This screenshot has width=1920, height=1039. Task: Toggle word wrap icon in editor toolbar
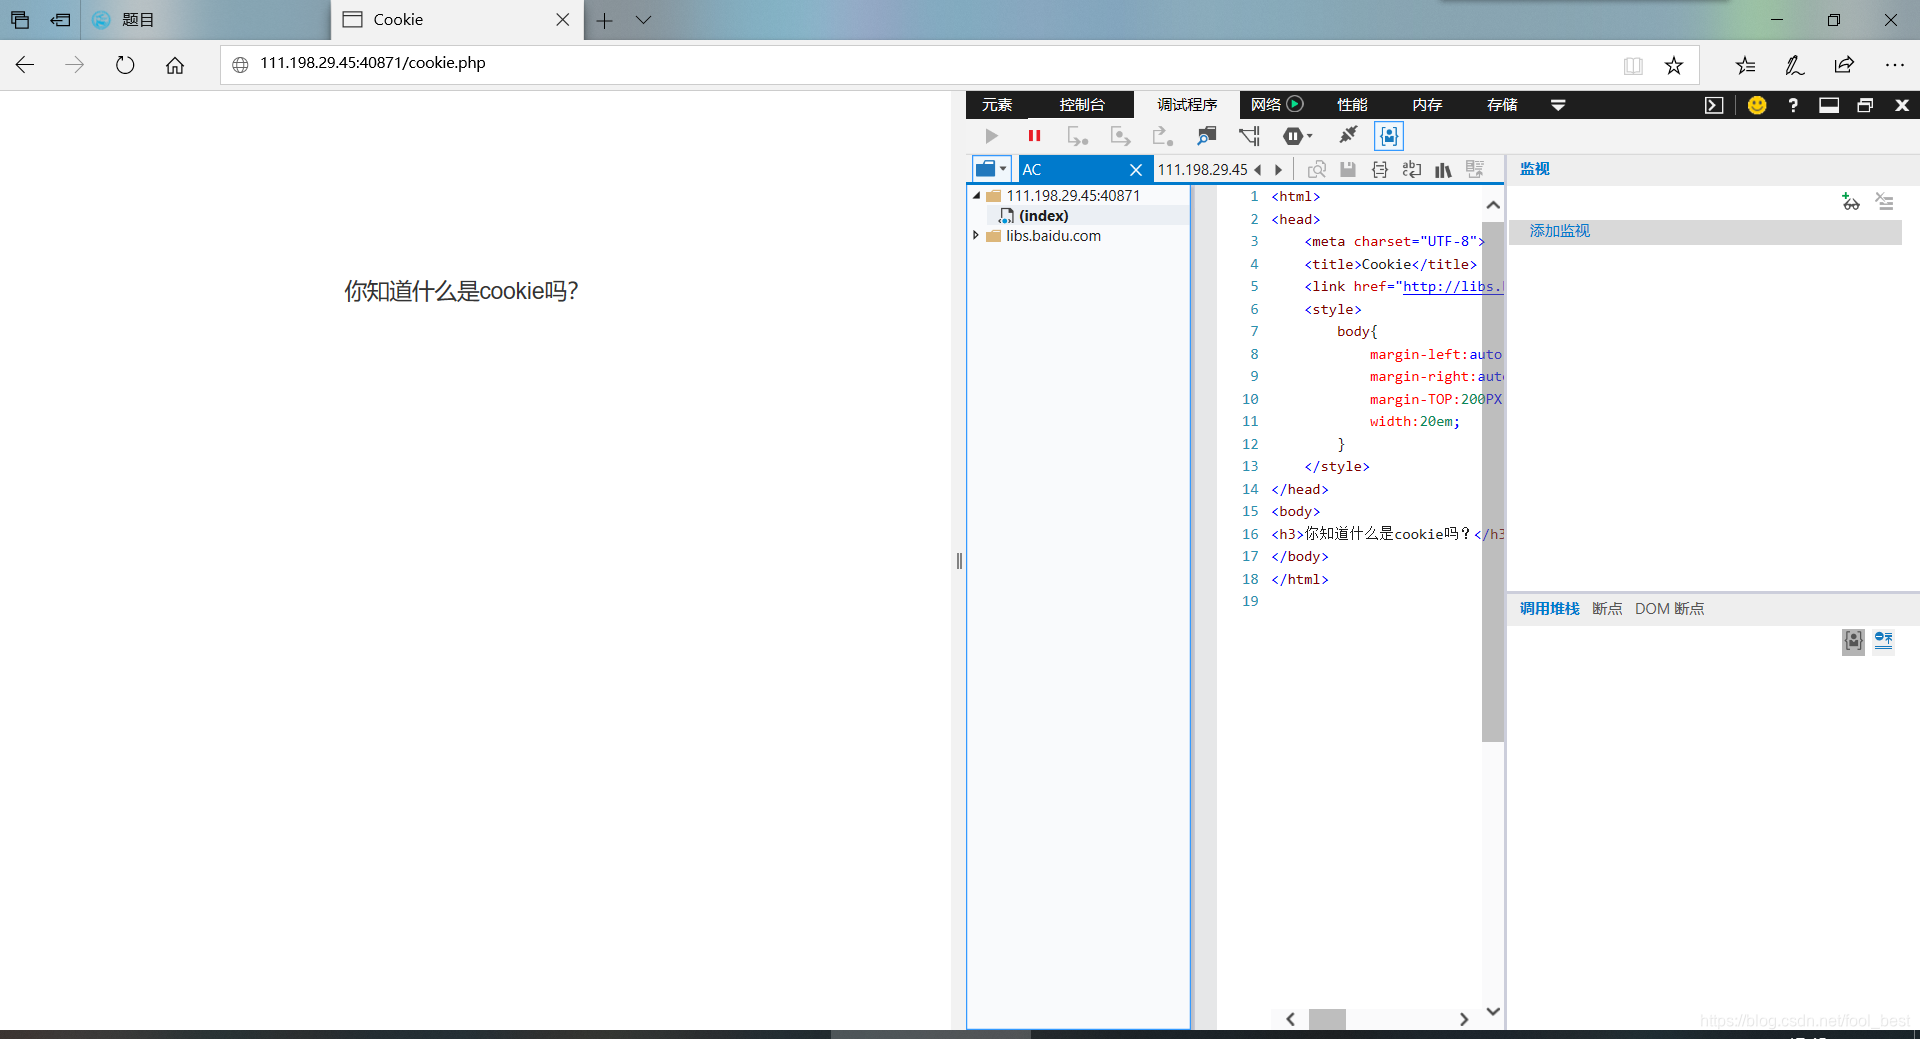1412,170
